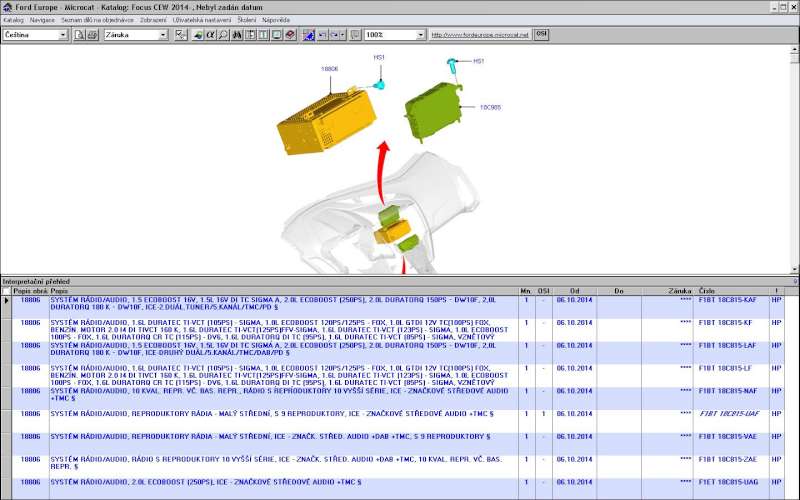Open the Zobrazení menu
This screenshot has height=500, width=800.
(x=153, y=19)
